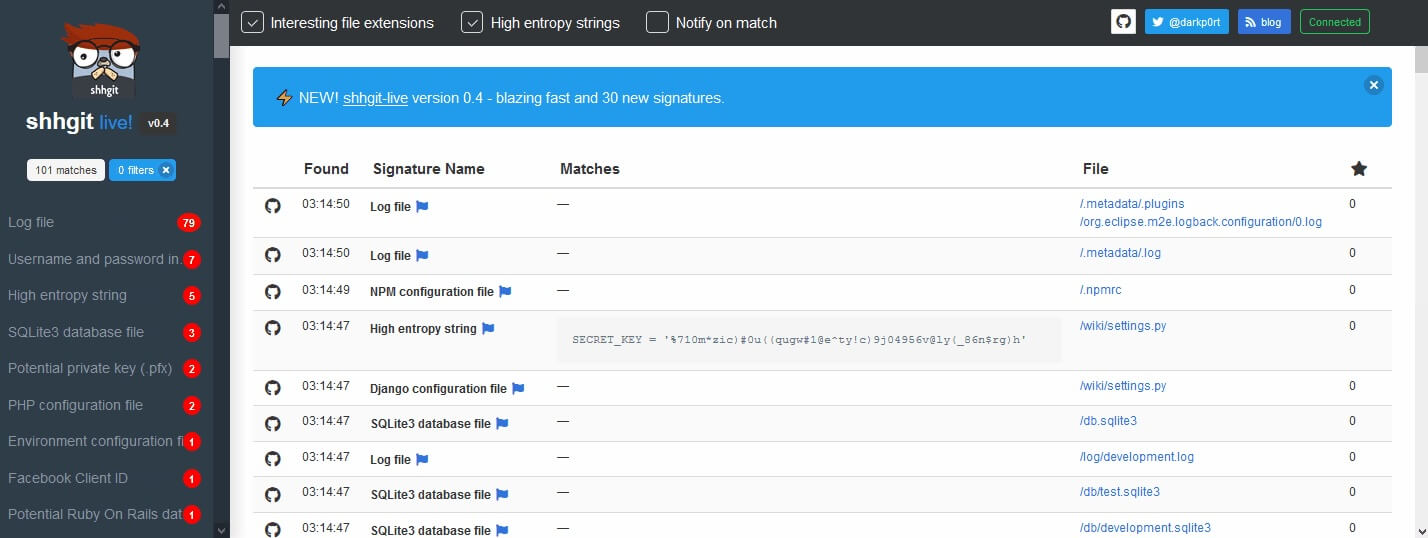This screenshot has height=538, width=1428.
Task: Toggle the Interesting file extensions checkbox
Action: pyautogui.click(x=253, y=22)
